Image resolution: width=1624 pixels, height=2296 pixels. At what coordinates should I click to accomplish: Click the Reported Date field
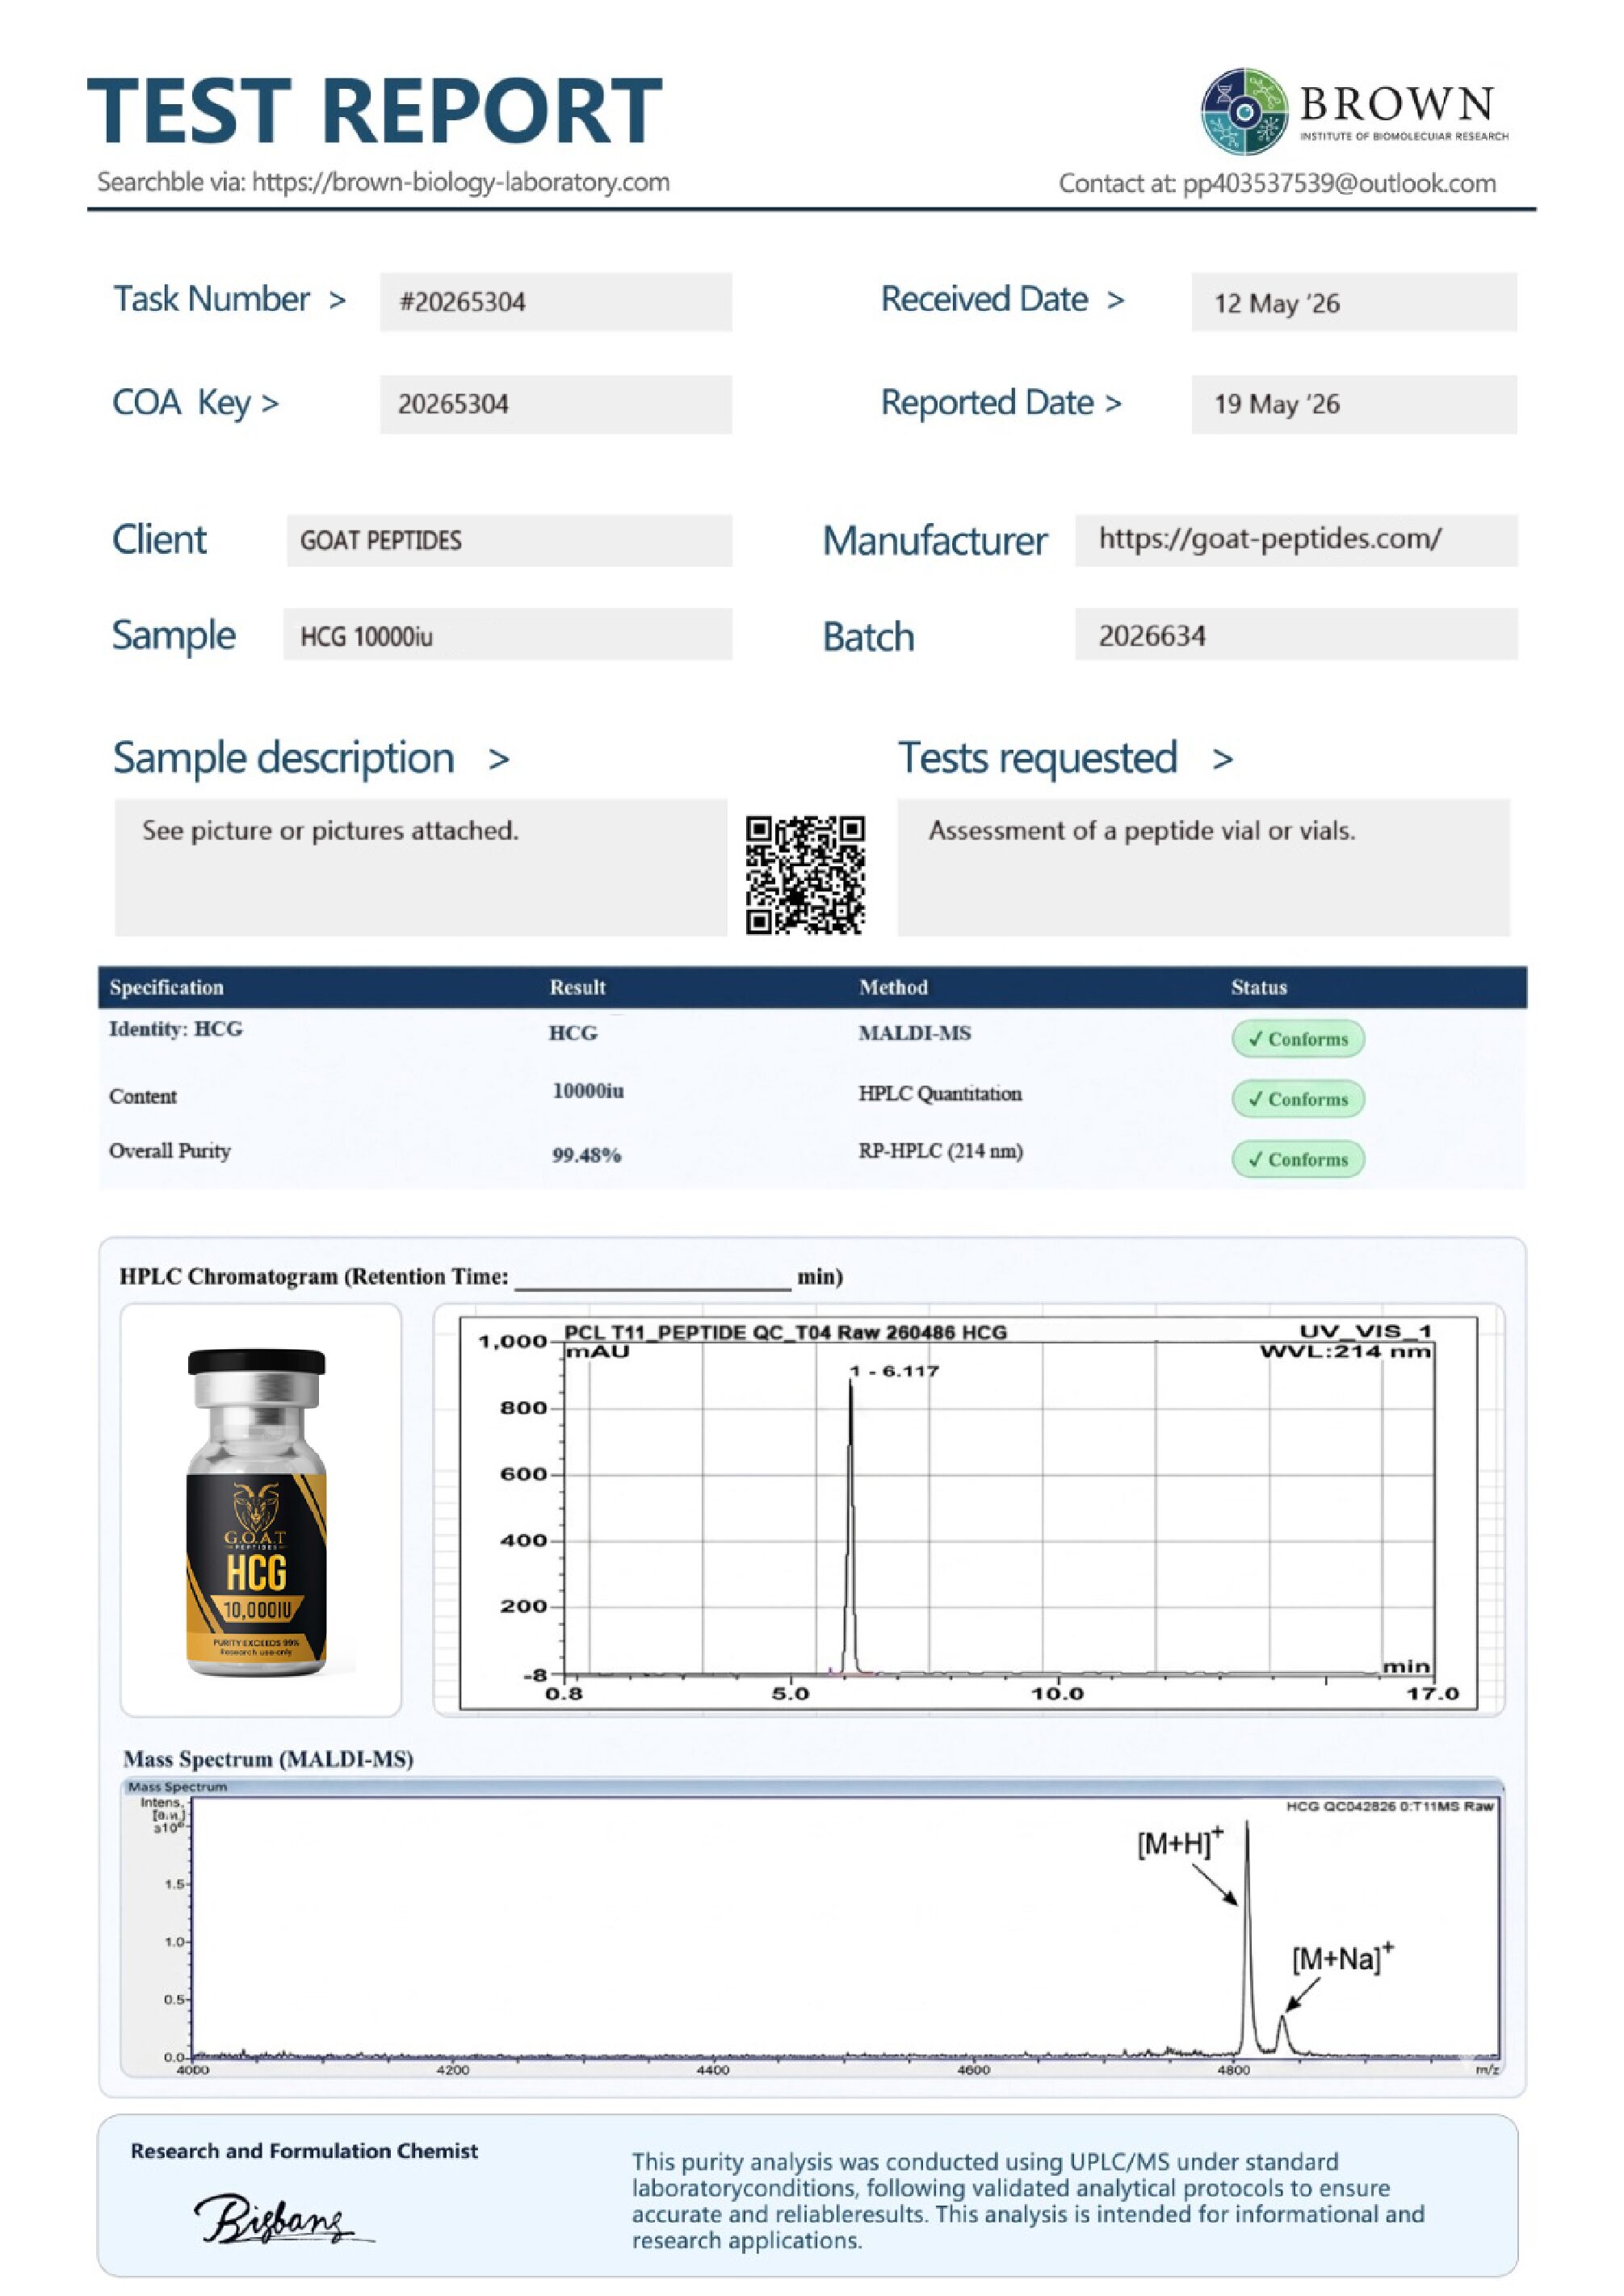pyautogui.click(x=1354, y=404)
